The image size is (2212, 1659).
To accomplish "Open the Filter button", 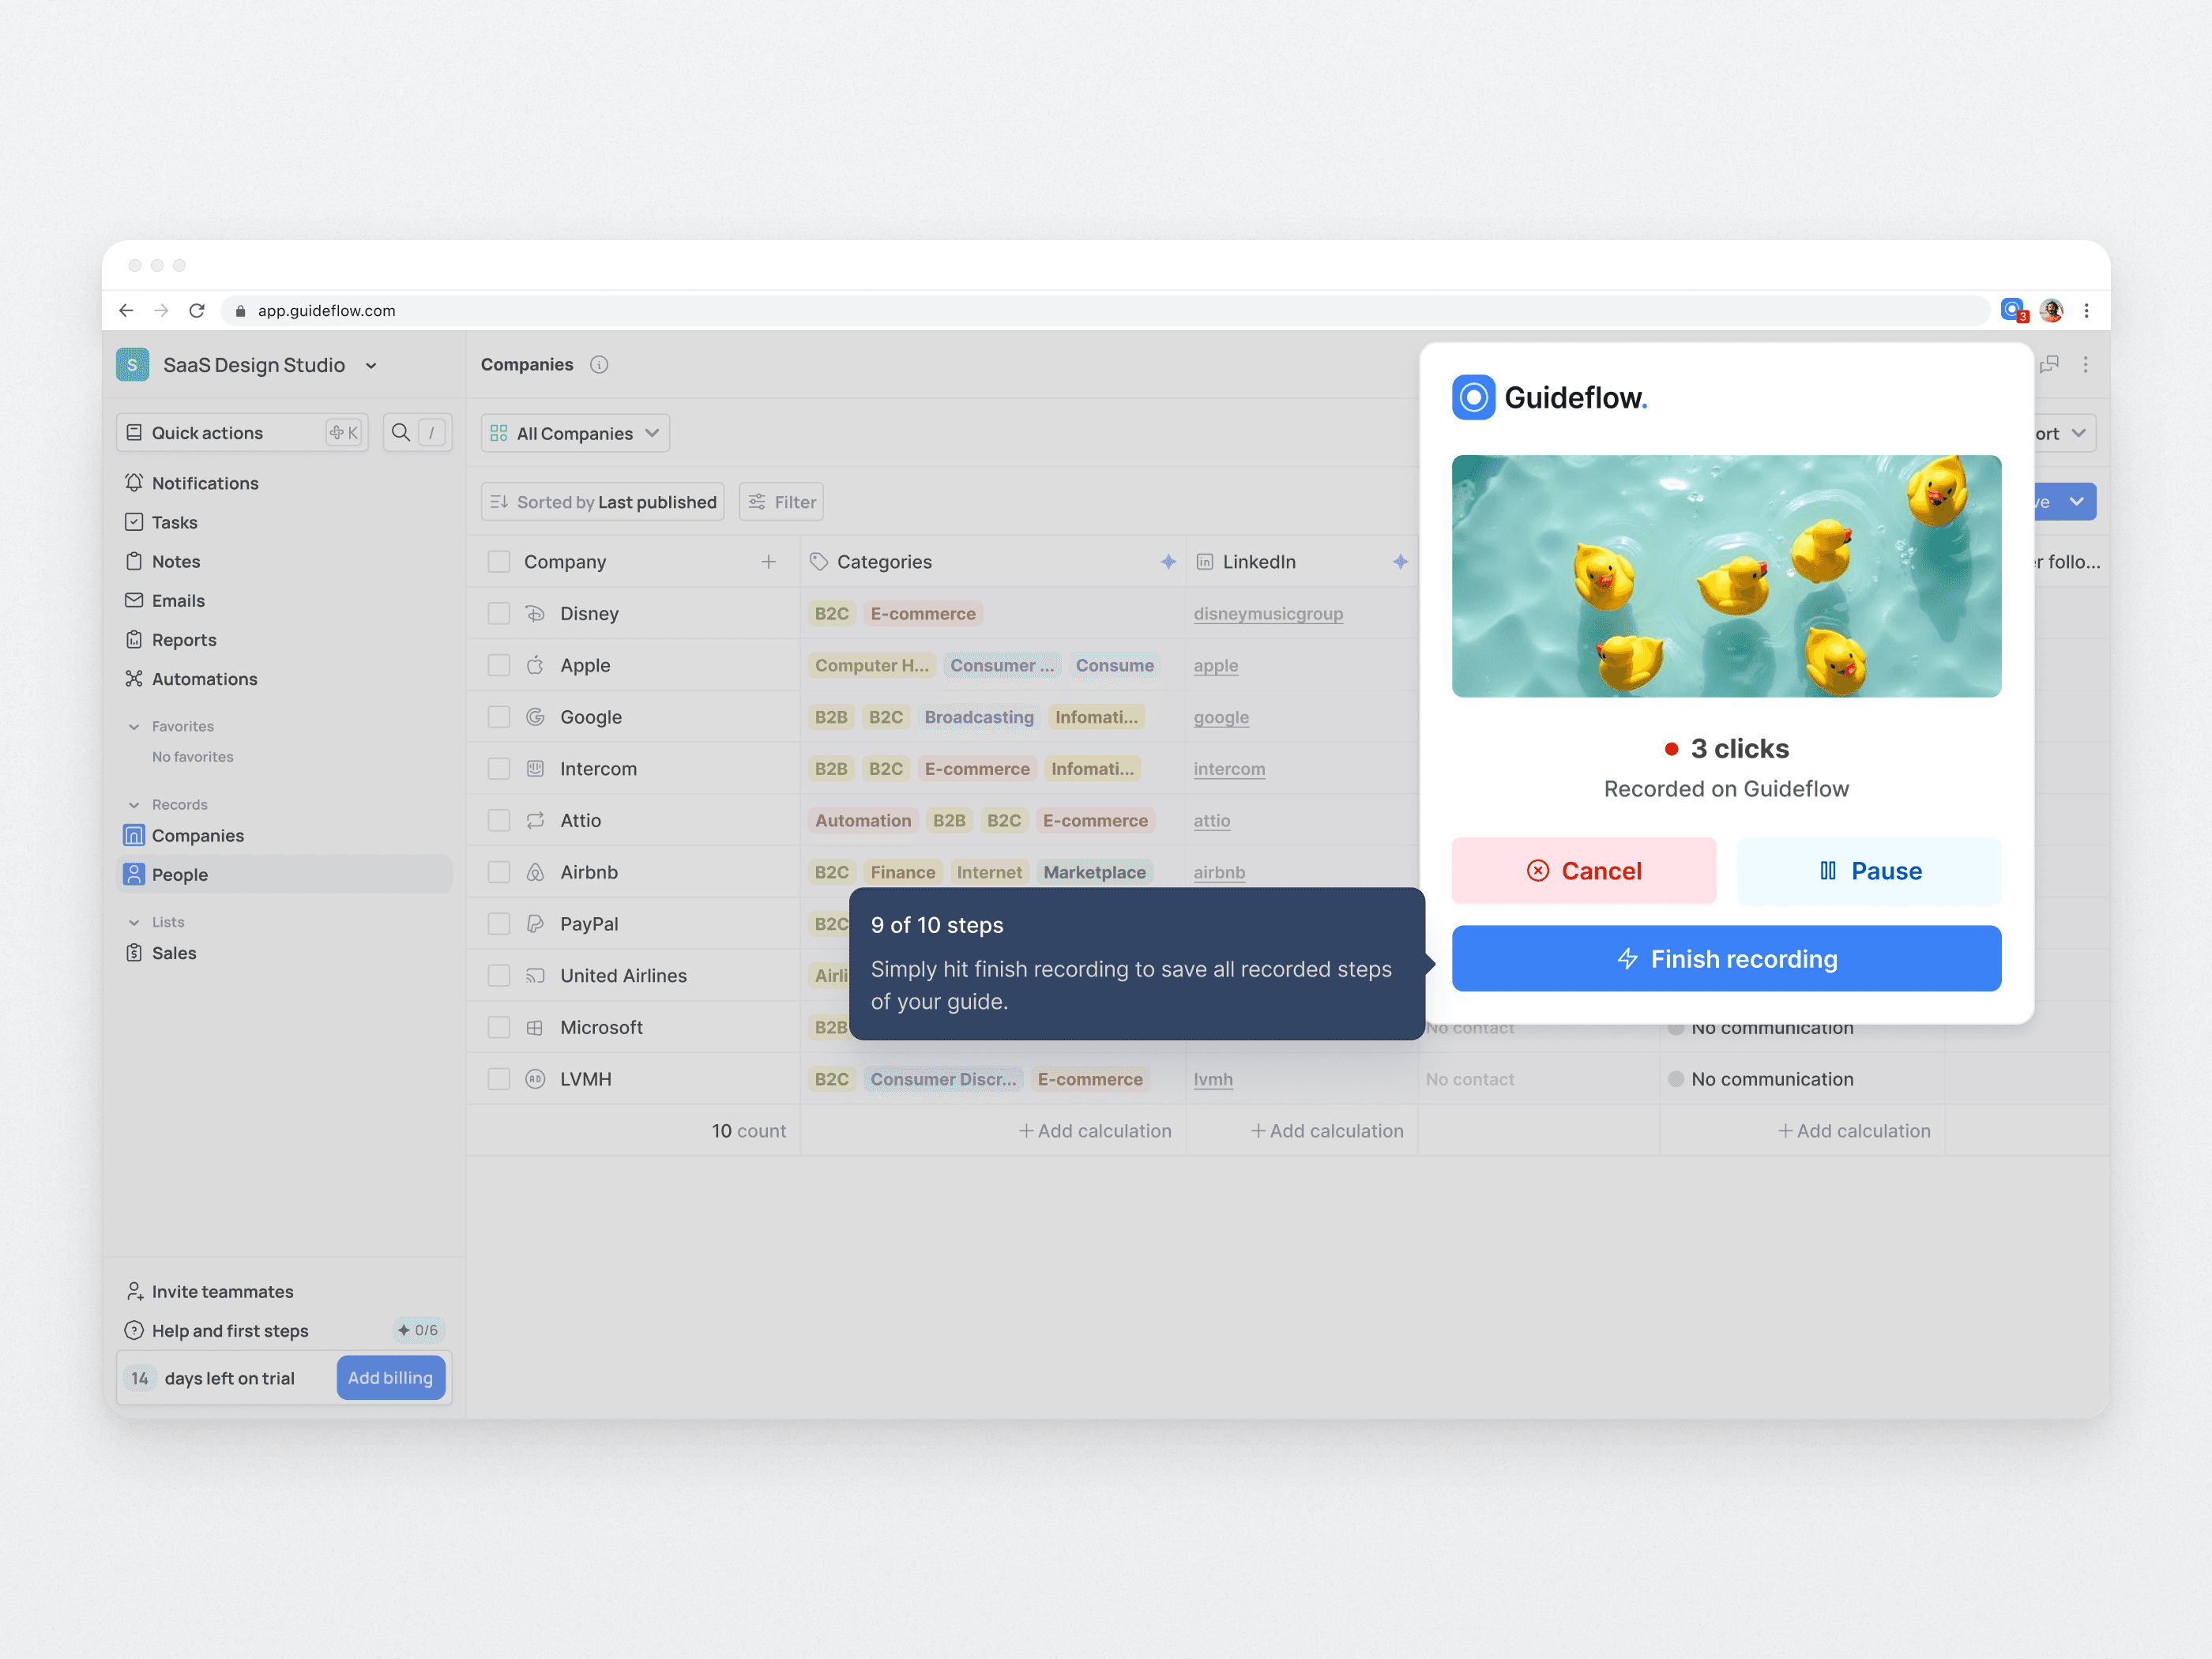I will [782, 502].
